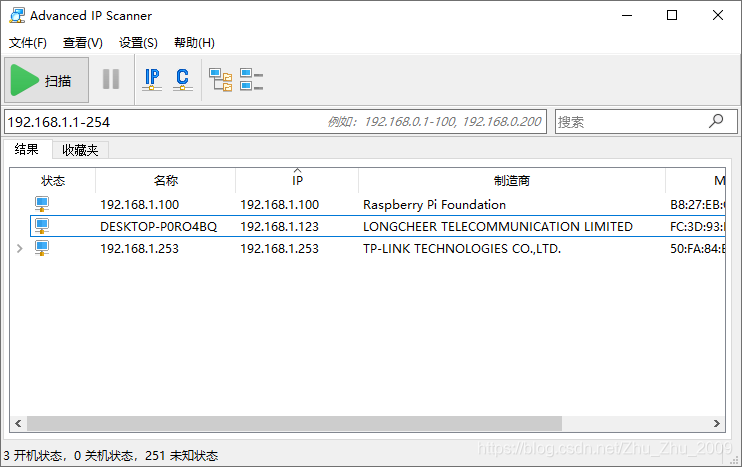Screen dimensions: 742x467
Task: Click the search magnifier icon
Action: click(716, 121)
